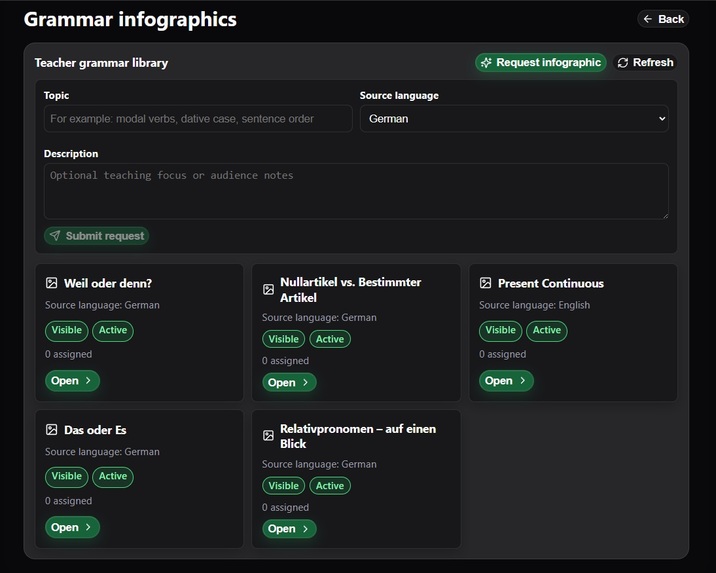Toggle Active badge on Relativpronomen card
The height and width of the screenshot is (573, 716).
click(x=330, y=486)
